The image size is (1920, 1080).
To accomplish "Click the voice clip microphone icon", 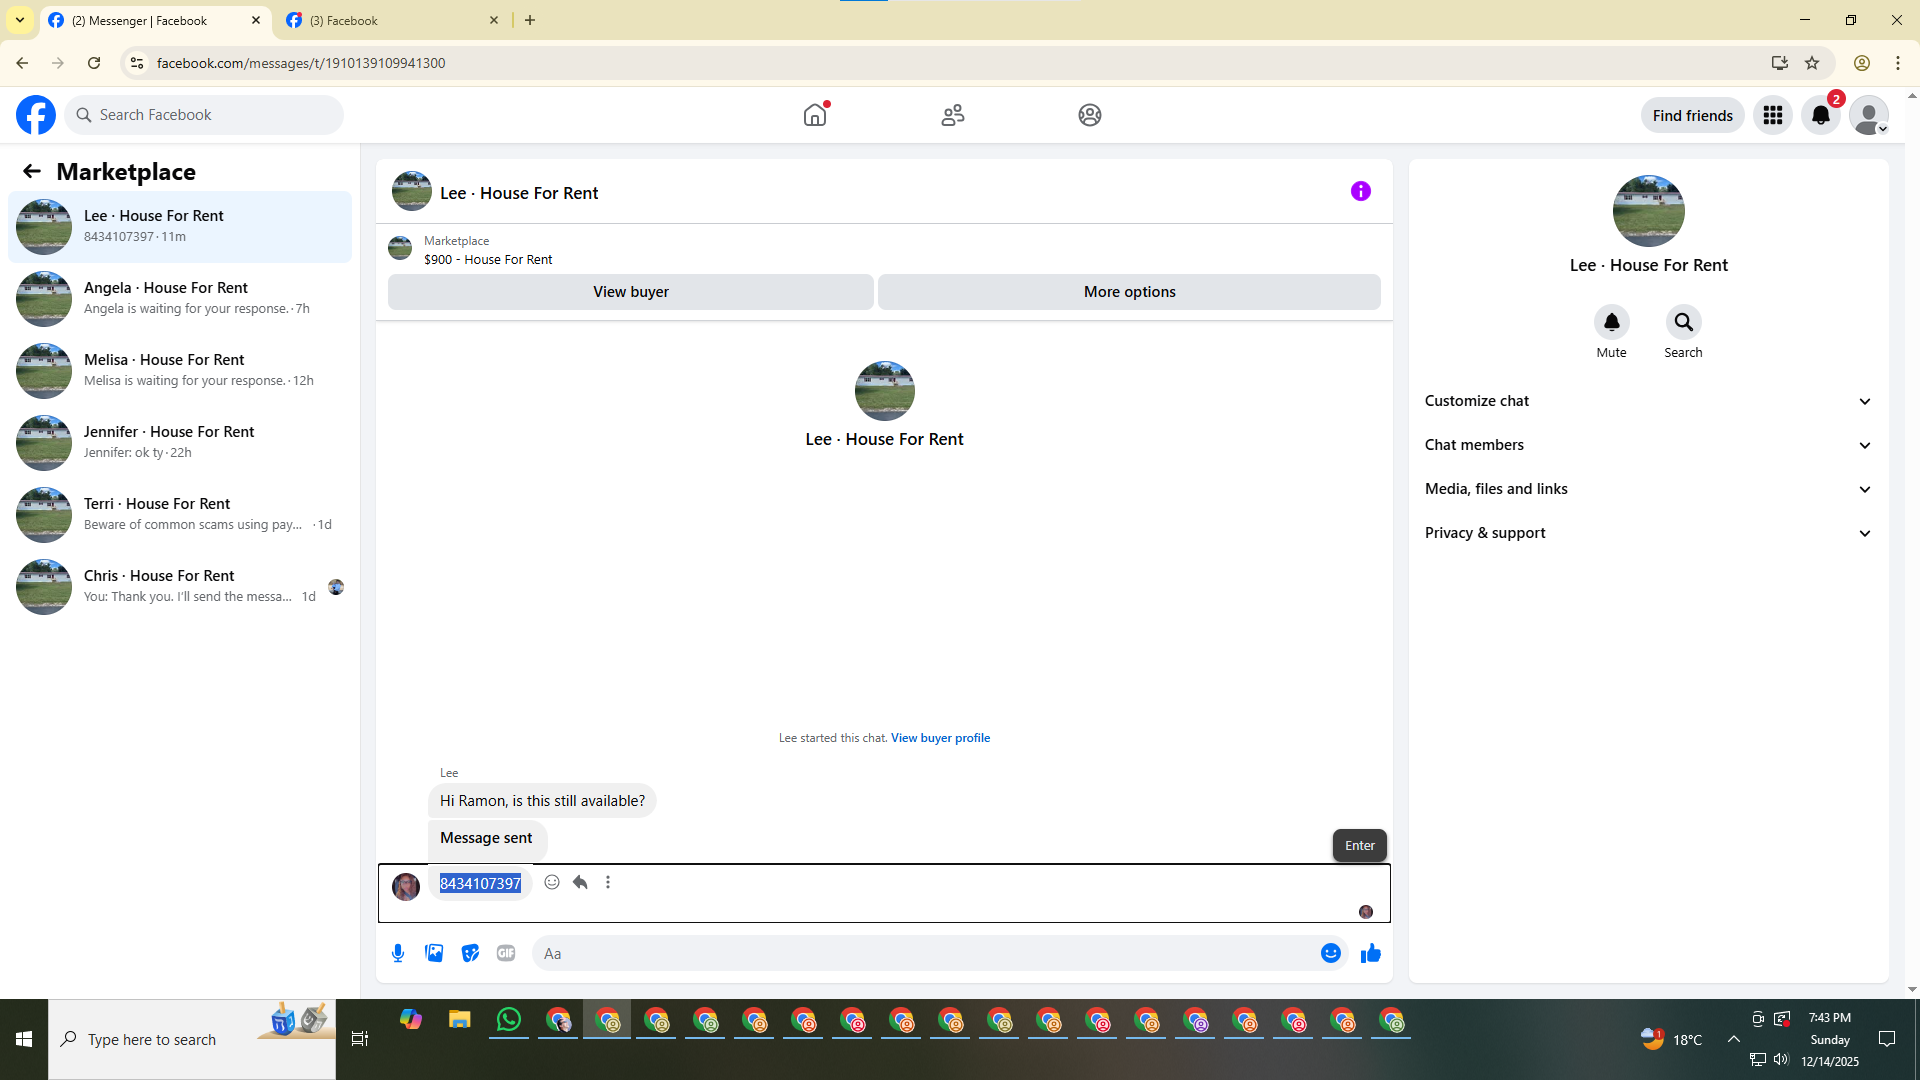I will tap(398, 953).
